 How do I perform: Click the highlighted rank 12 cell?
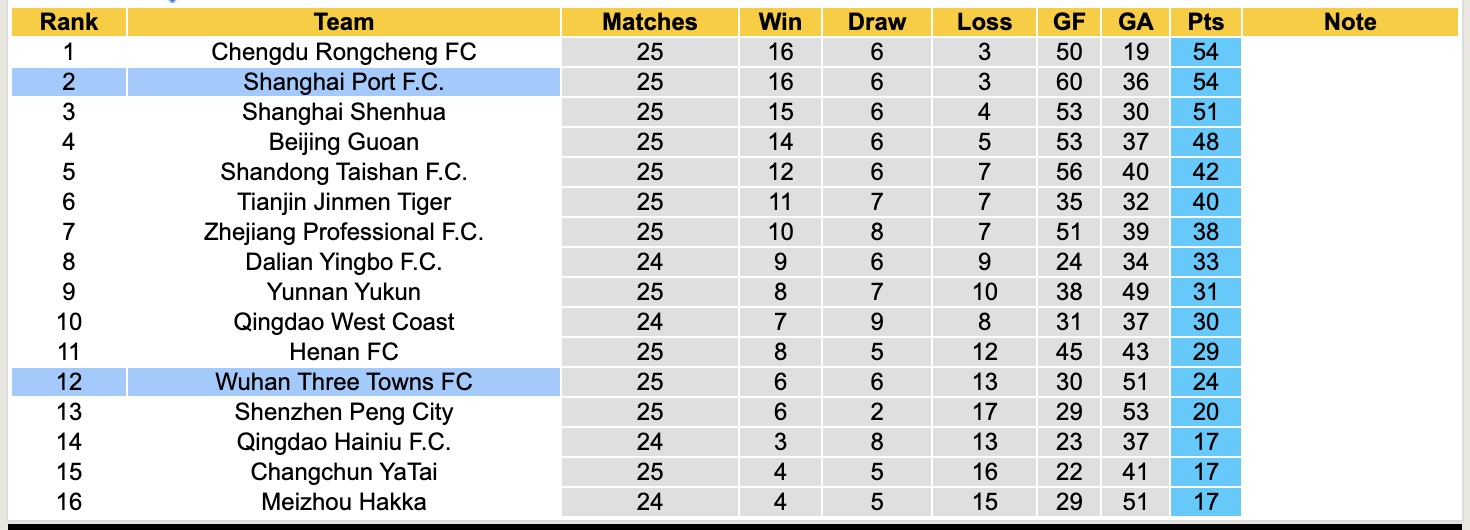point(68,382)
